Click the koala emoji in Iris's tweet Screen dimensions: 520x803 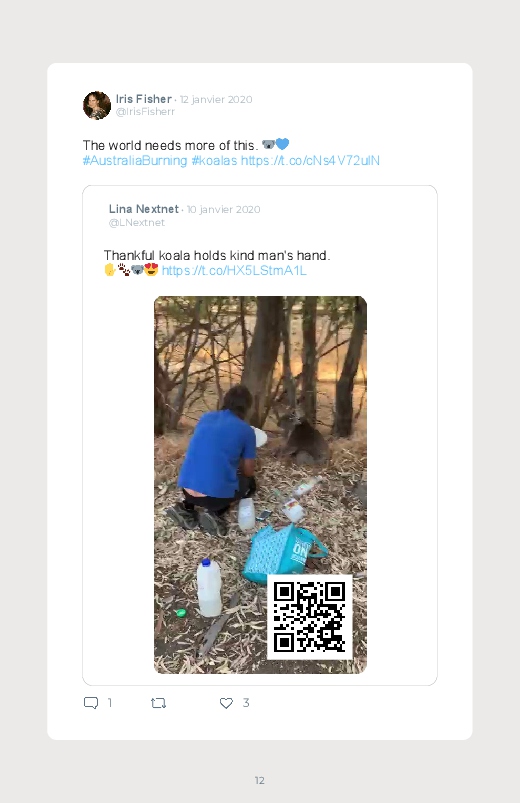click(x=268, y=144)
